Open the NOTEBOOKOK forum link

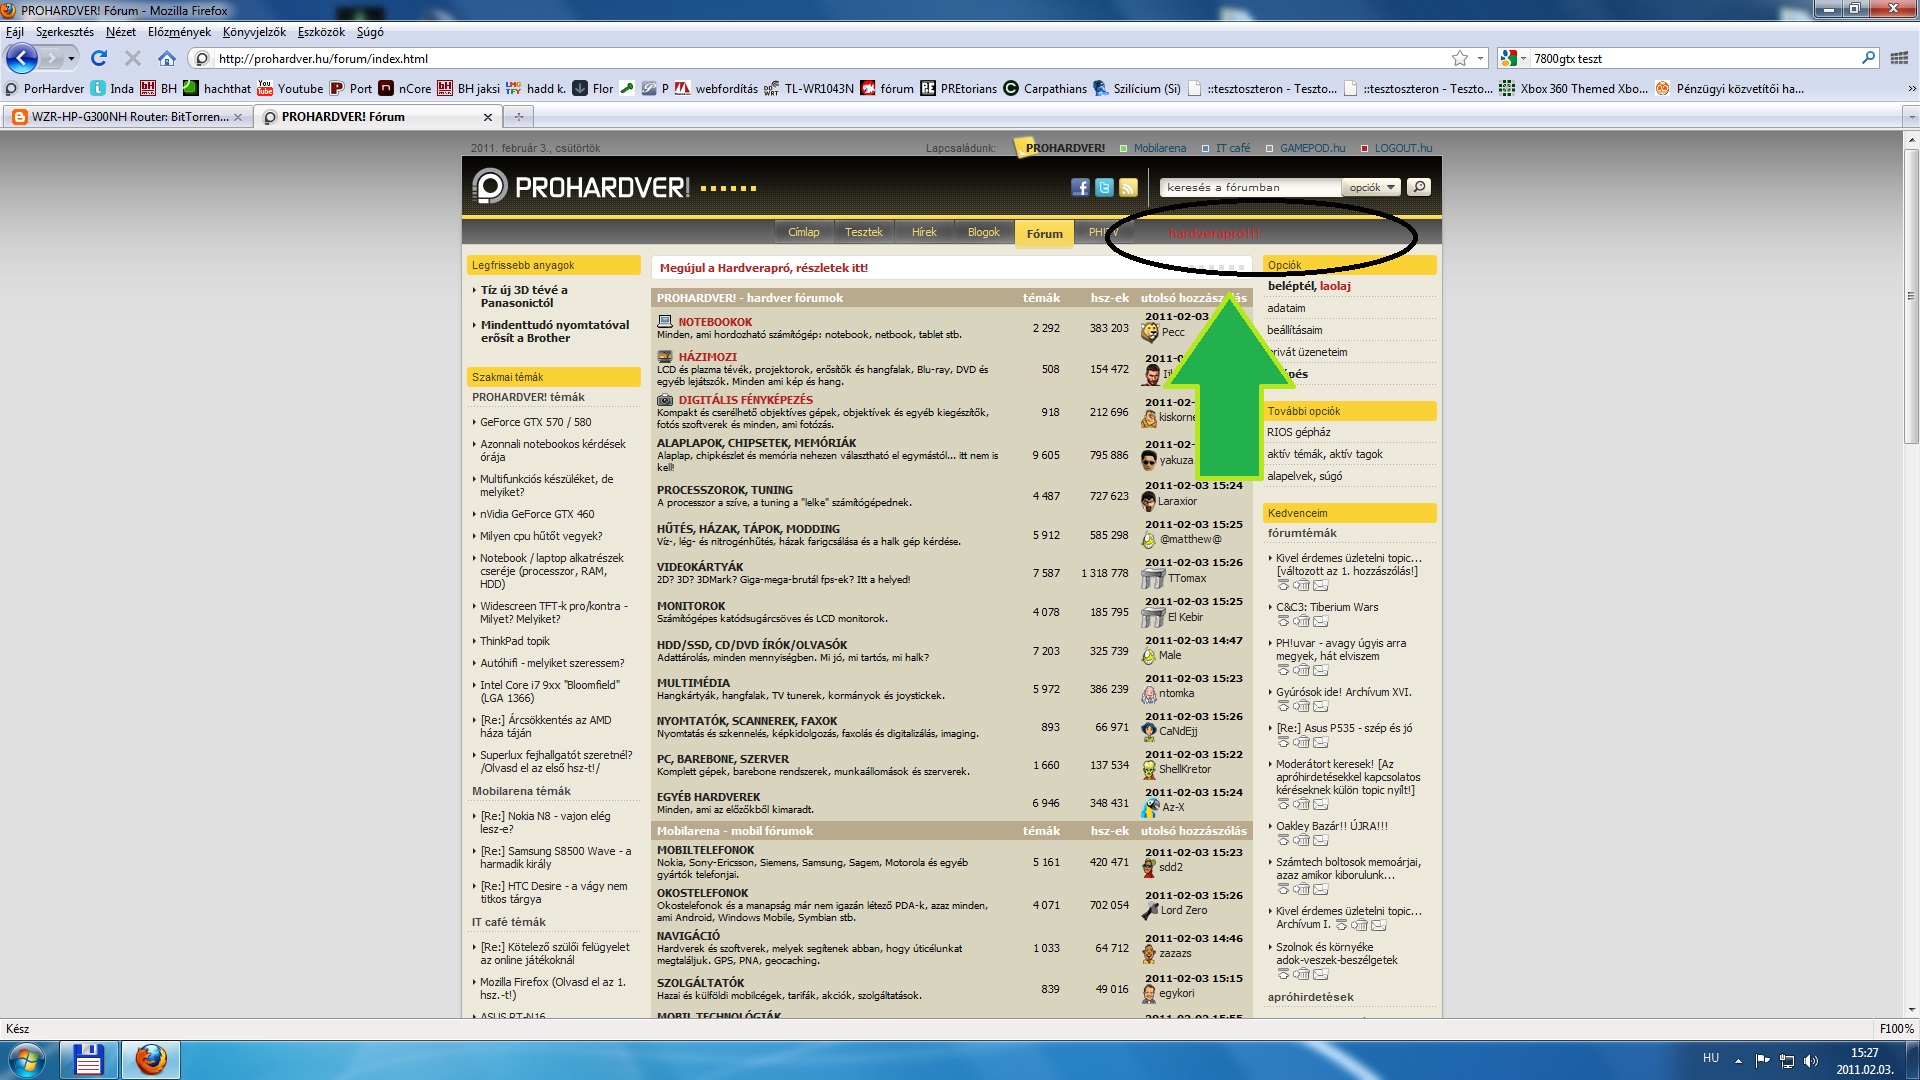click(715, 322)
